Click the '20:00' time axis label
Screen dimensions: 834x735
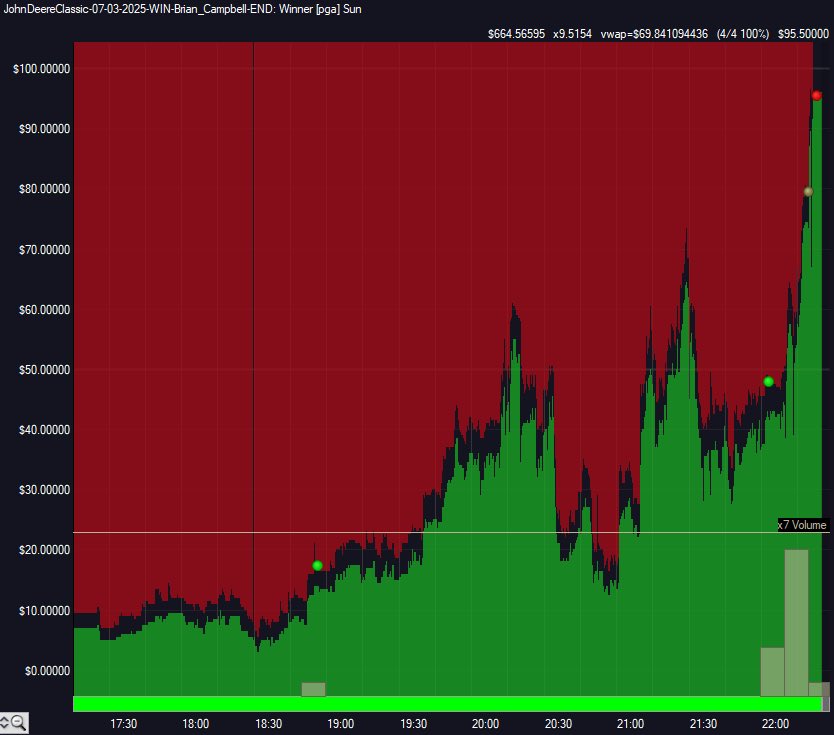pyautogui.click(x=485, y=724)
